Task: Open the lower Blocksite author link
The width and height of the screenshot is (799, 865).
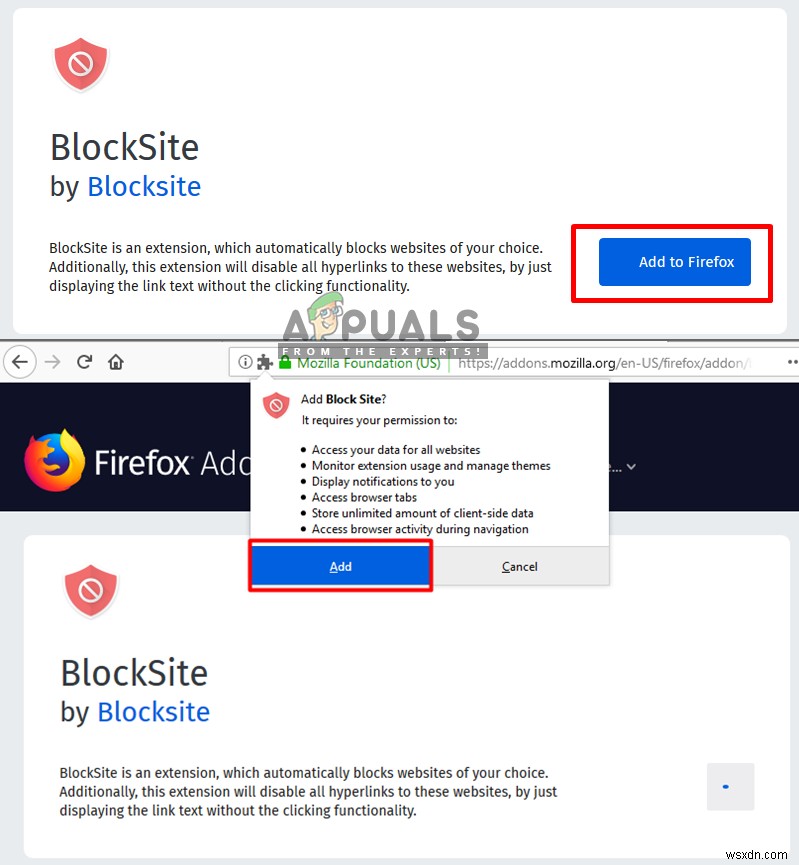Action: click(x=153, y=712)
